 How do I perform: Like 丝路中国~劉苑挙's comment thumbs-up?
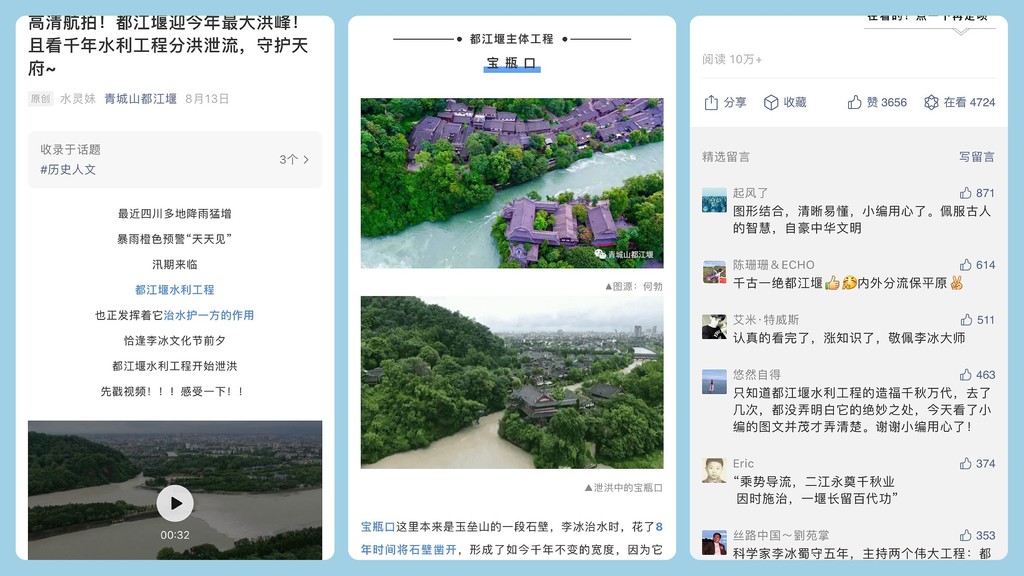(x=966, y=536)
